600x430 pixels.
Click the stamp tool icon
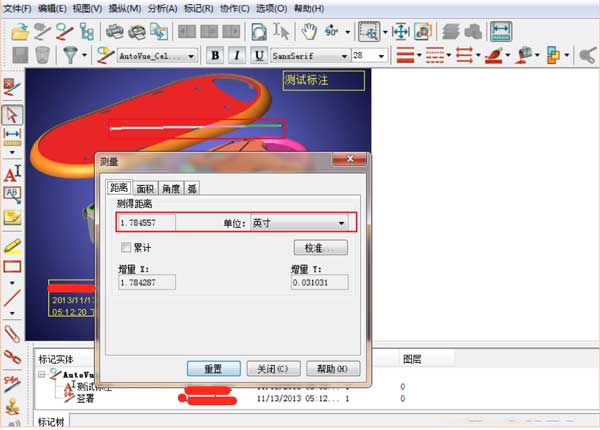(x=12, y=406)
